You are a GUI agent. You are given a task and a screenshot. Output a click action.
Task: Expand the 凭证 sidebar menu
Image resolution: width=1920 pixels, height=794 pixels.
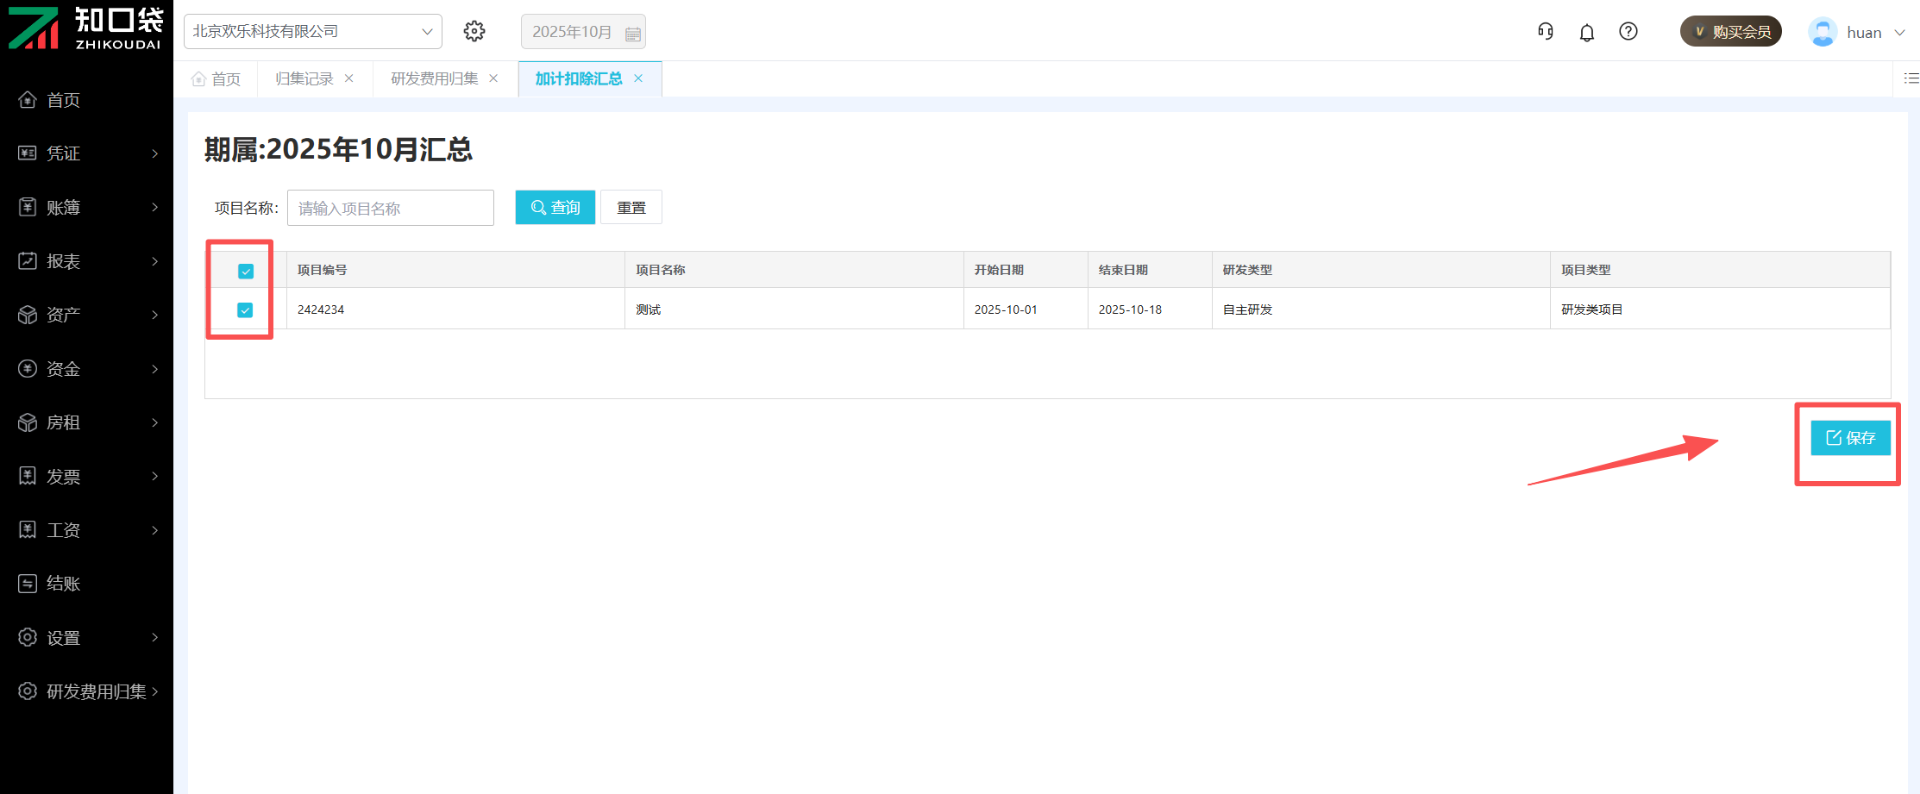(x=88, y=153)
